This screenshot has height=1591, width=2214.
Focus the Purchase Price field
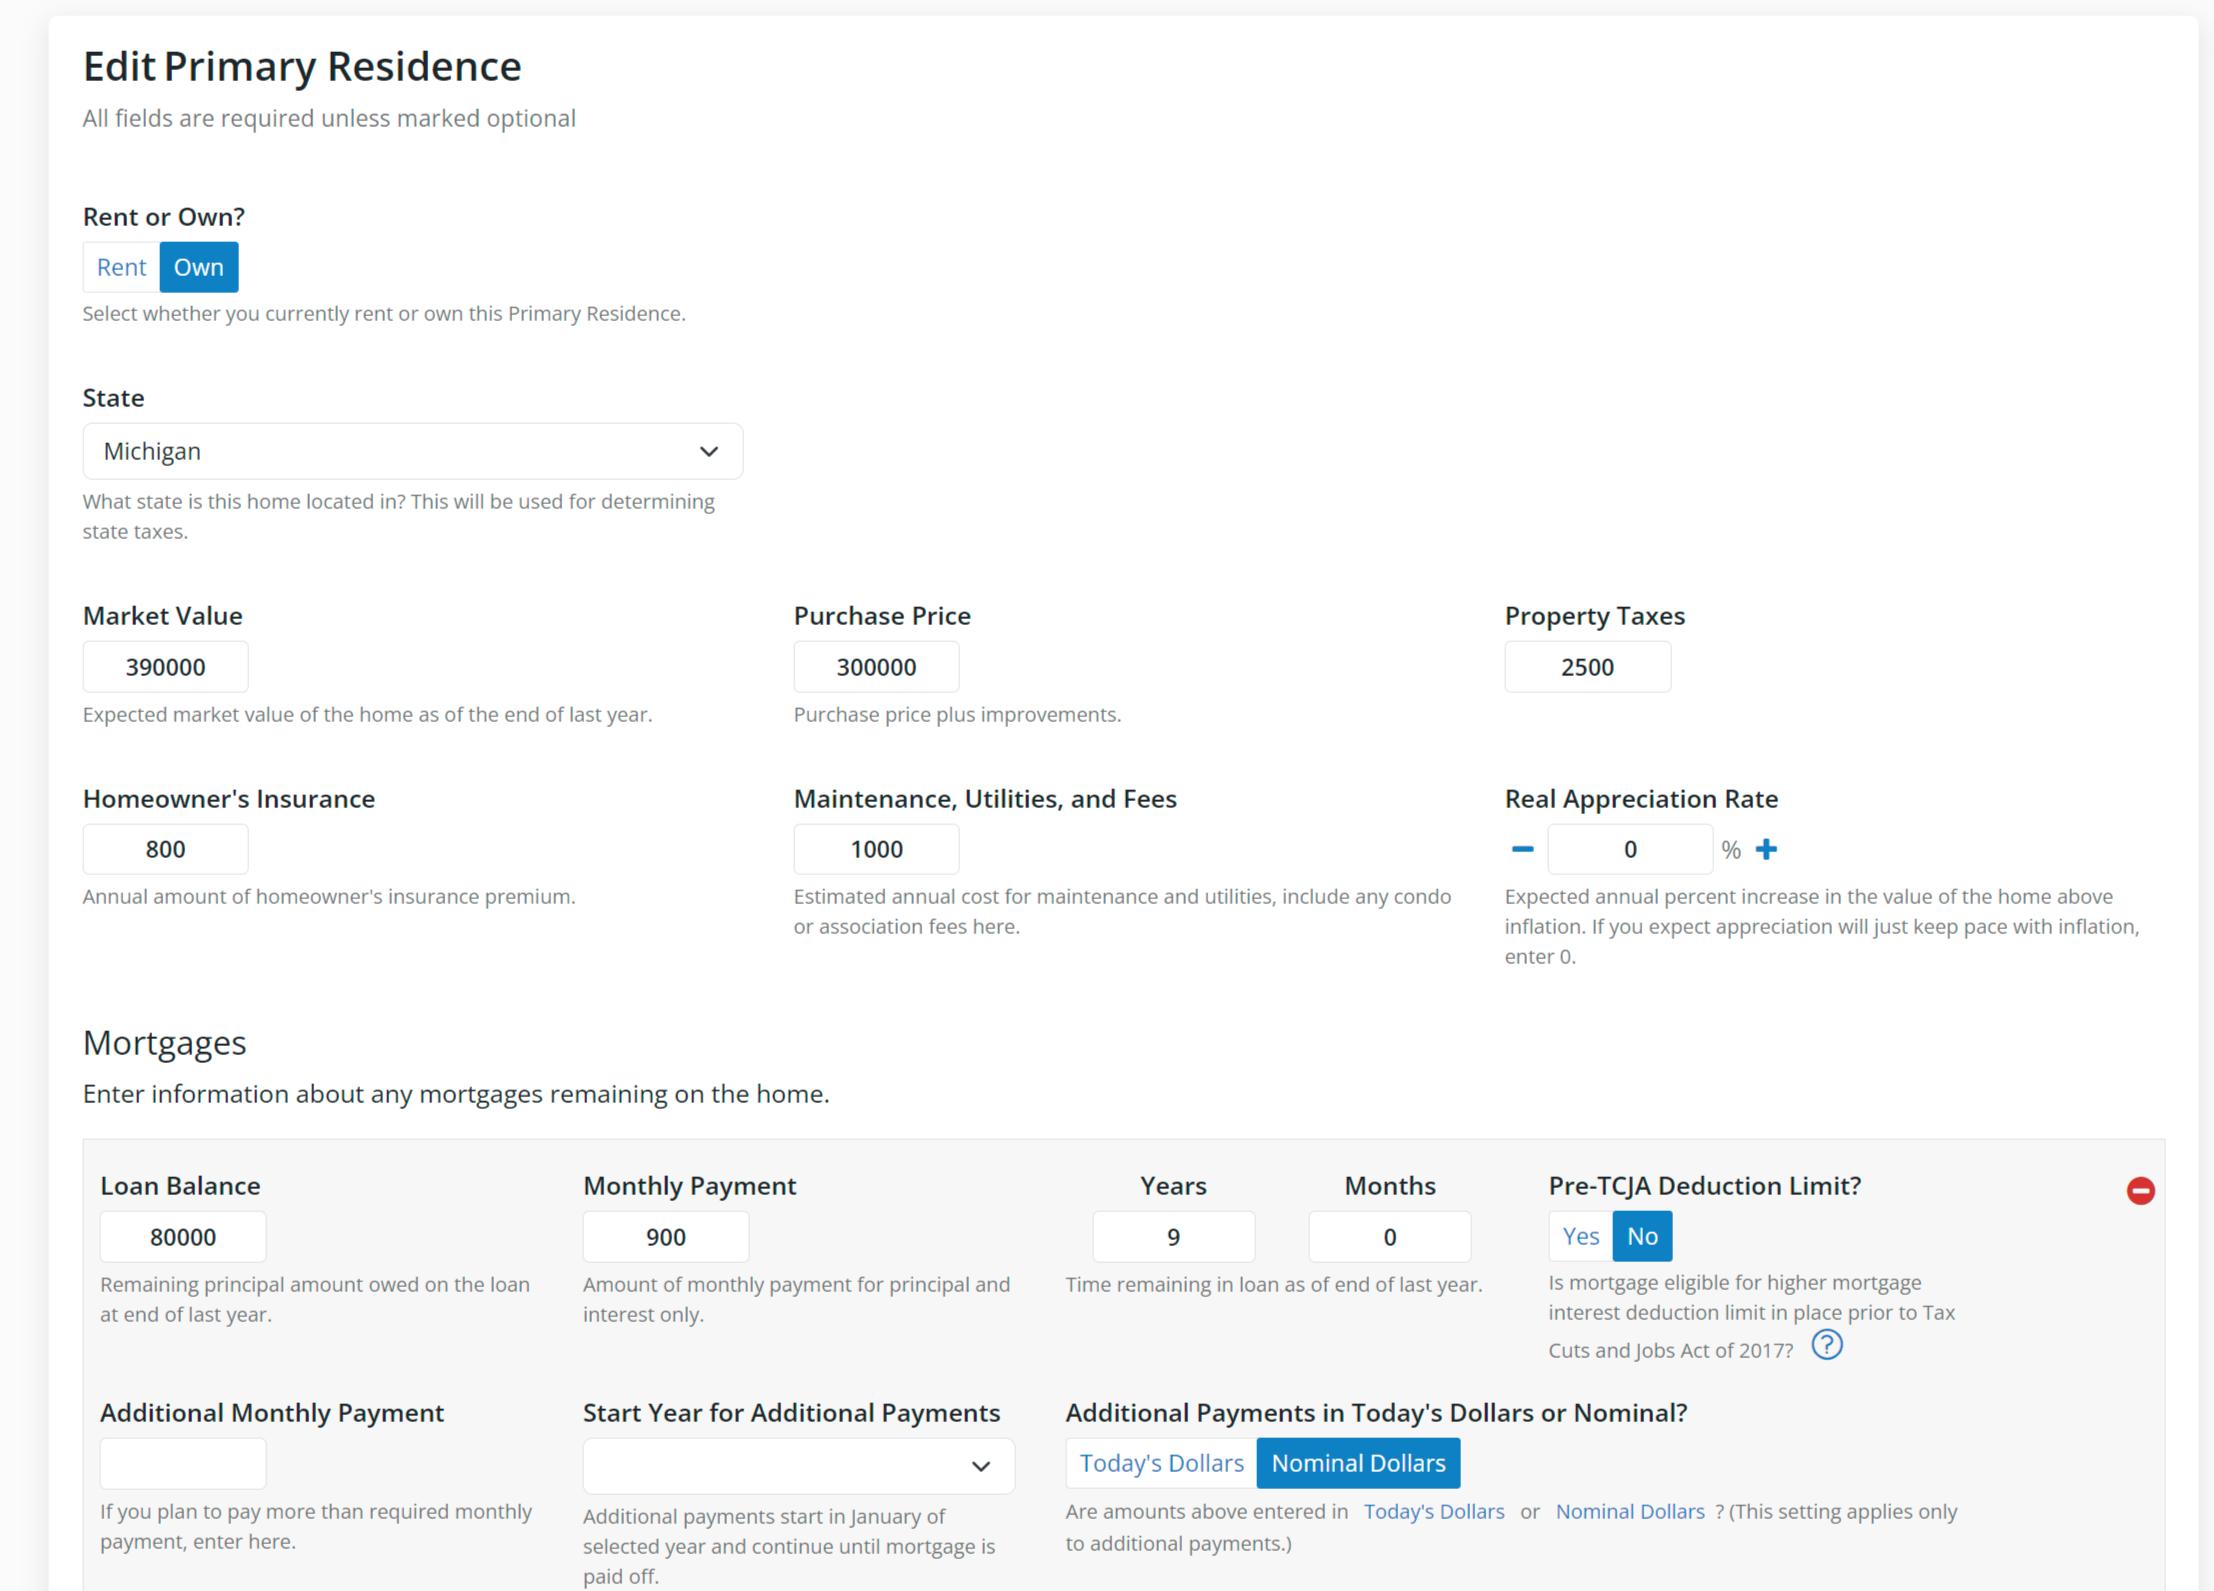876,667
